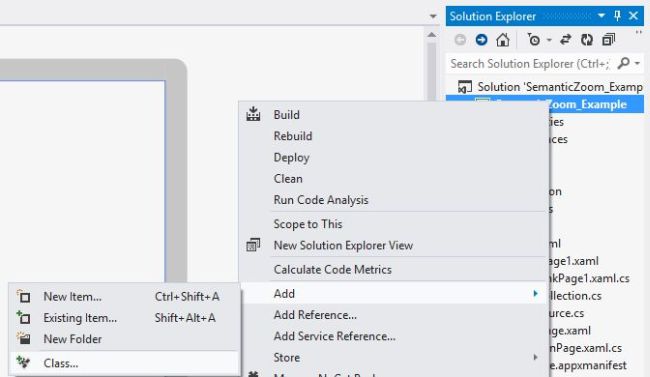The width and height of the screenshot is (650, 377).
Task: Choose Build from the context menu
Action: pos(286,115)
